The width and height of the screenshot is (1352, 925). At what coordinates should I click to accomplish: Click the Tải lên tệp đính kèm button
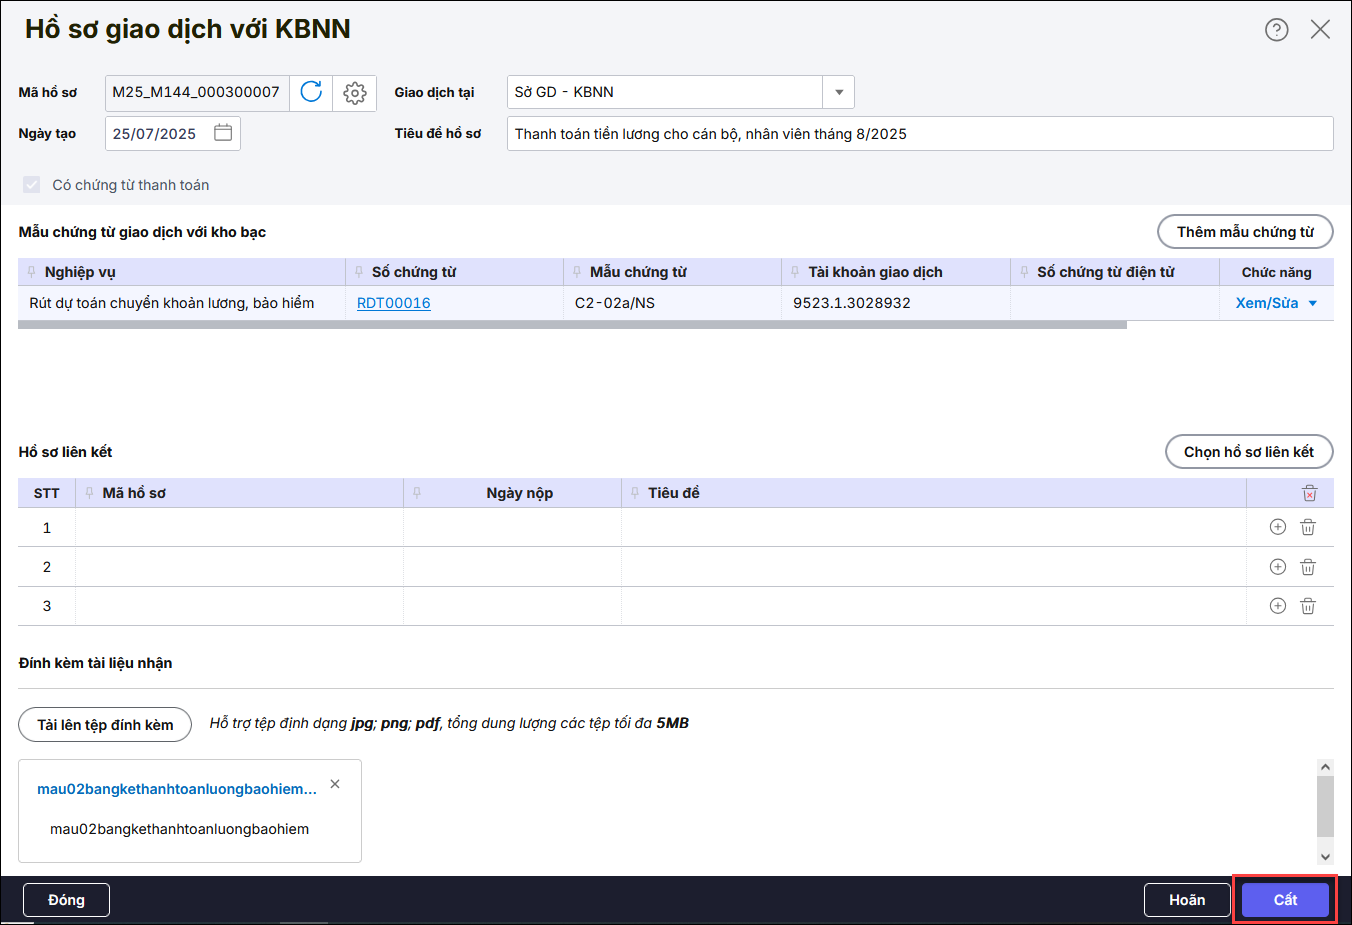click(105, 725)
